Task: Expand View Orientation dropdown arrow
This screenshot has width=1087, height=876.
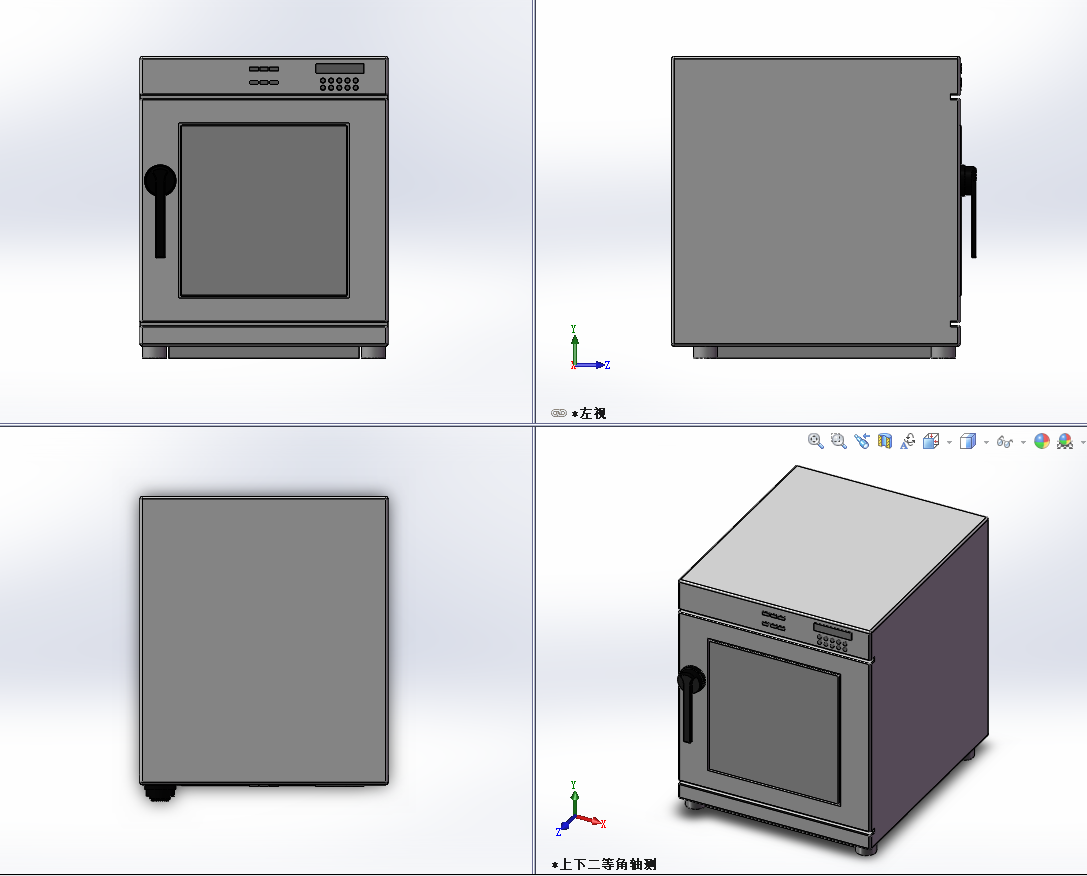Action: pos(949,442)
